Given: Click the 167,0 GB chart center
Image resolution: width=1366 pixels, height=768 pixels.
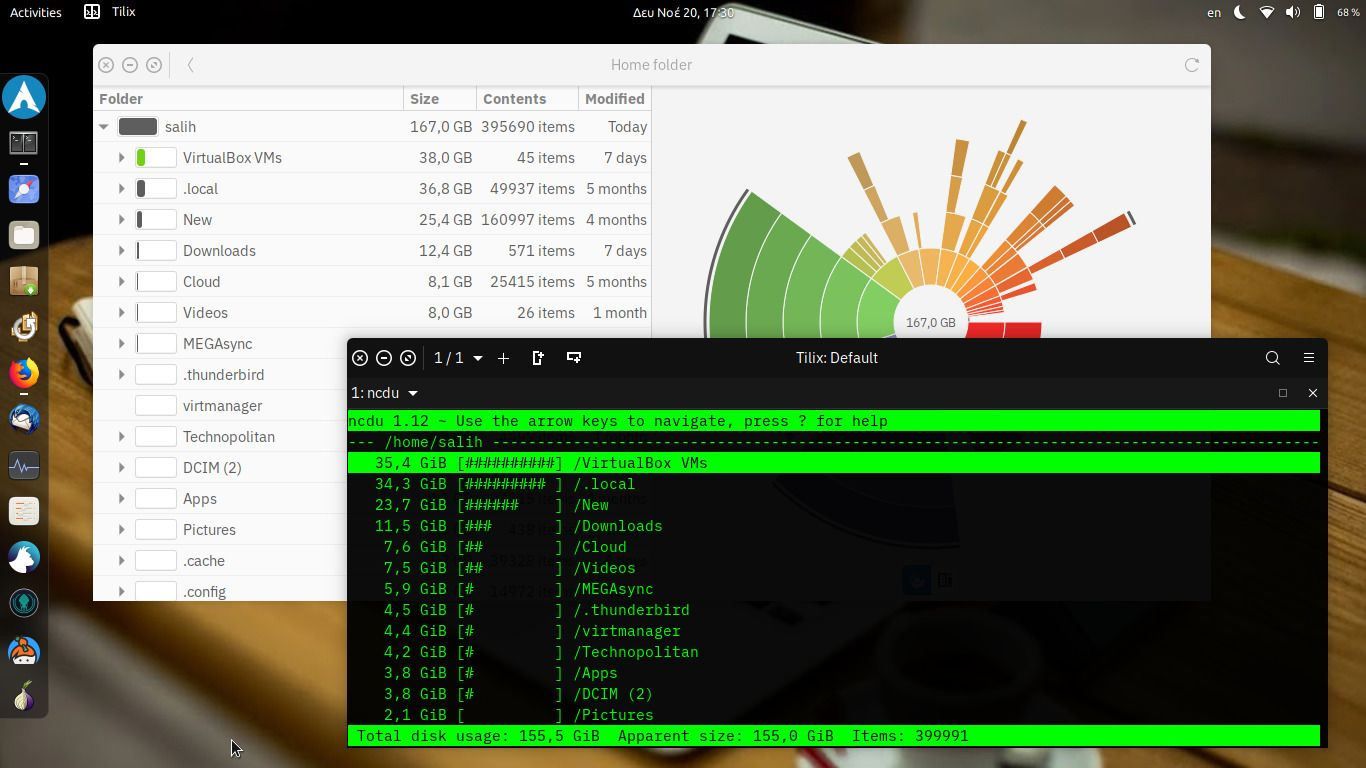Looking at the screenshot, I should 930,323.
